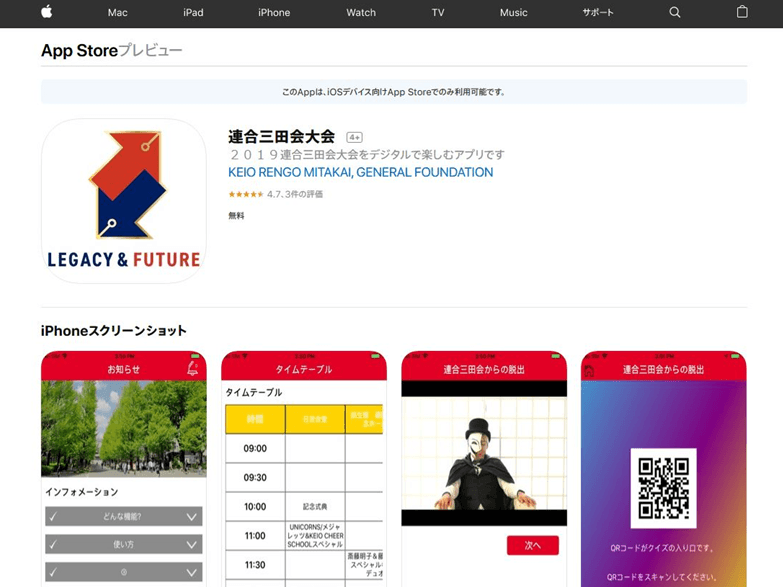Click the QRコードがクイズの入り口です text
Image resolution: width=783 pixels, height=587 pixels.
click(663, 548)
